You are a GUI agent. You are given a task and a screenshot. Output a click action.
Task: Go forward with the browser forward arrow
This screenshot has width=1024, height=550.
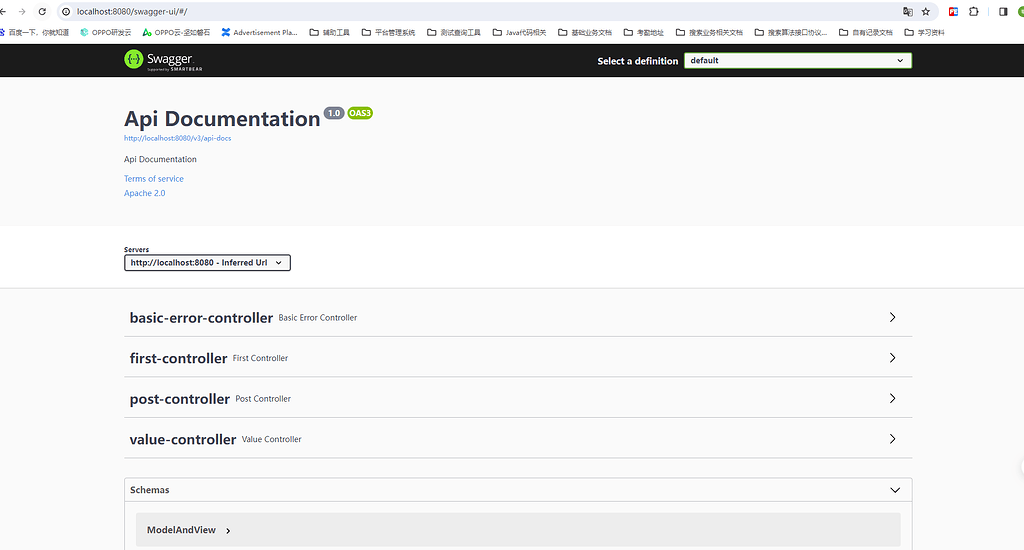[x=22, y=12]
